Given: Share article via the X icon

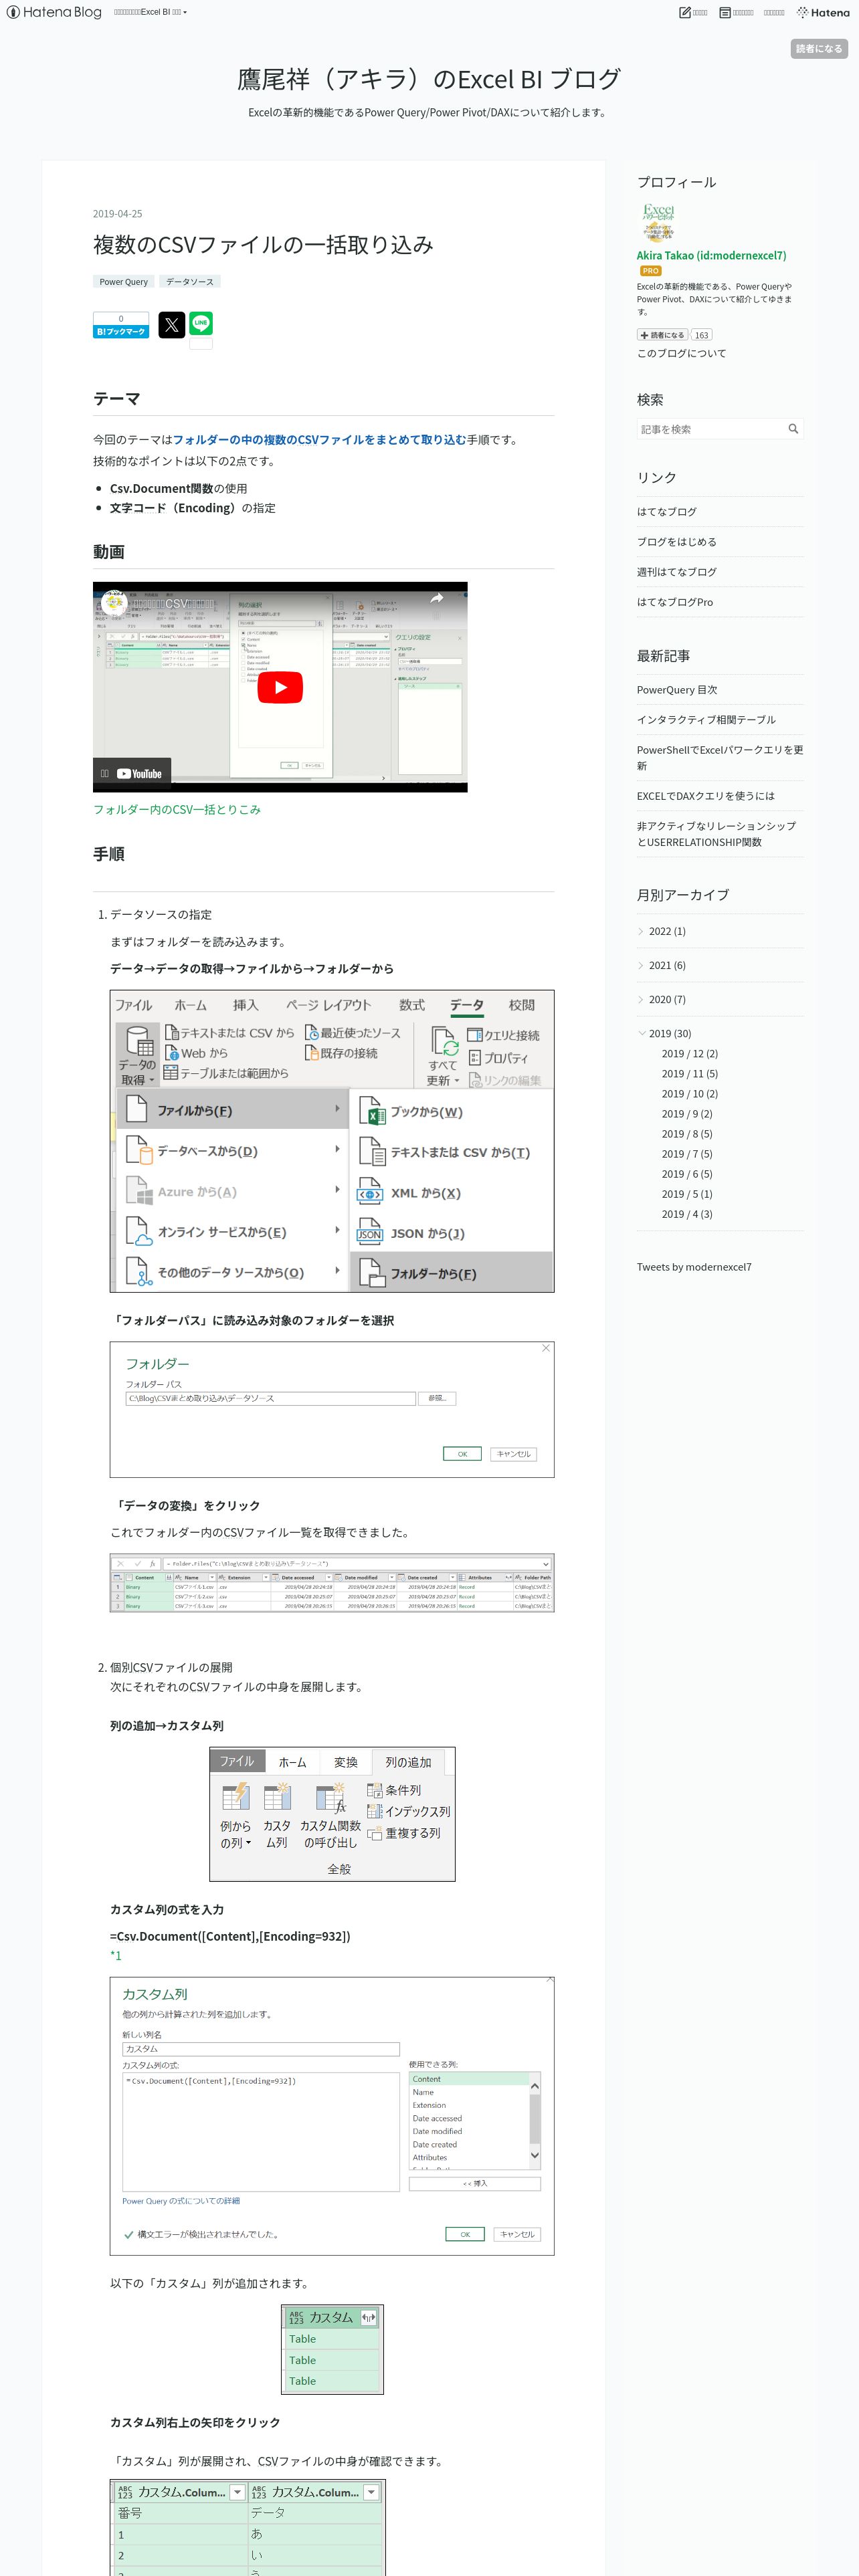Looking at the screenshot, I should pos(172,324).
